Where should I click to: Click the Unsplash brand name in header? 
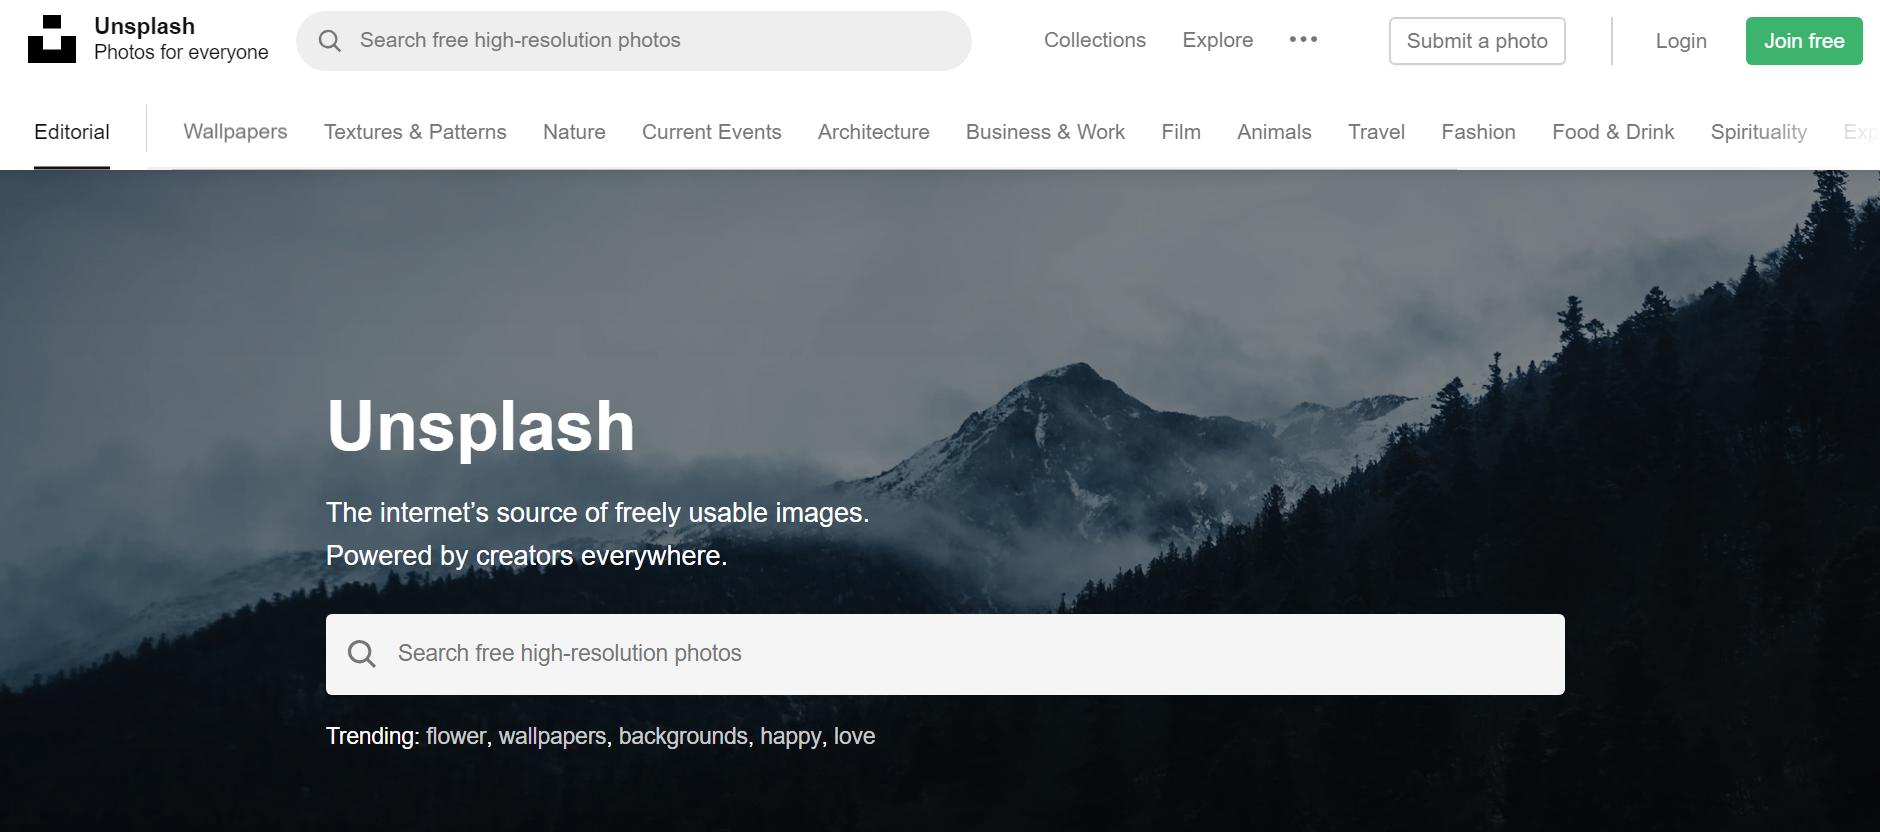tap(145, 26)
